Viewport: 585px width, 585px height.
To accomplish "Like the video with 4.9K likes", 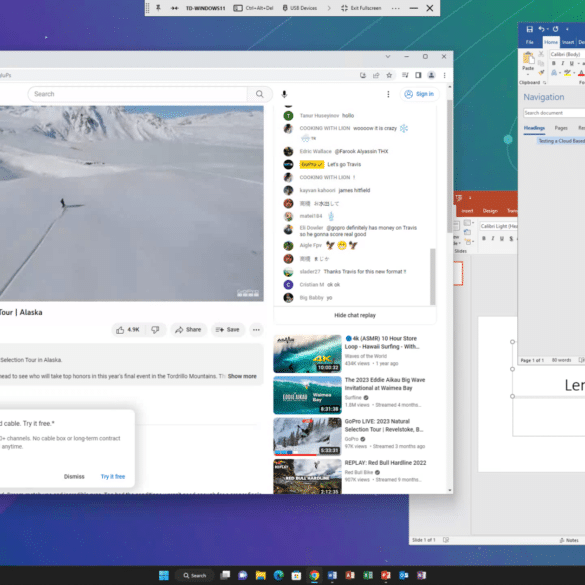I will coord(128,330).
